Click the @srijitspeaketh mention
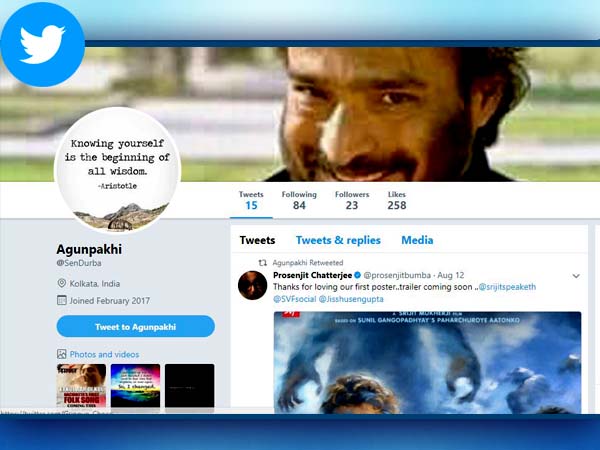This screenshot has width=600, height=450. click(507, 287)
